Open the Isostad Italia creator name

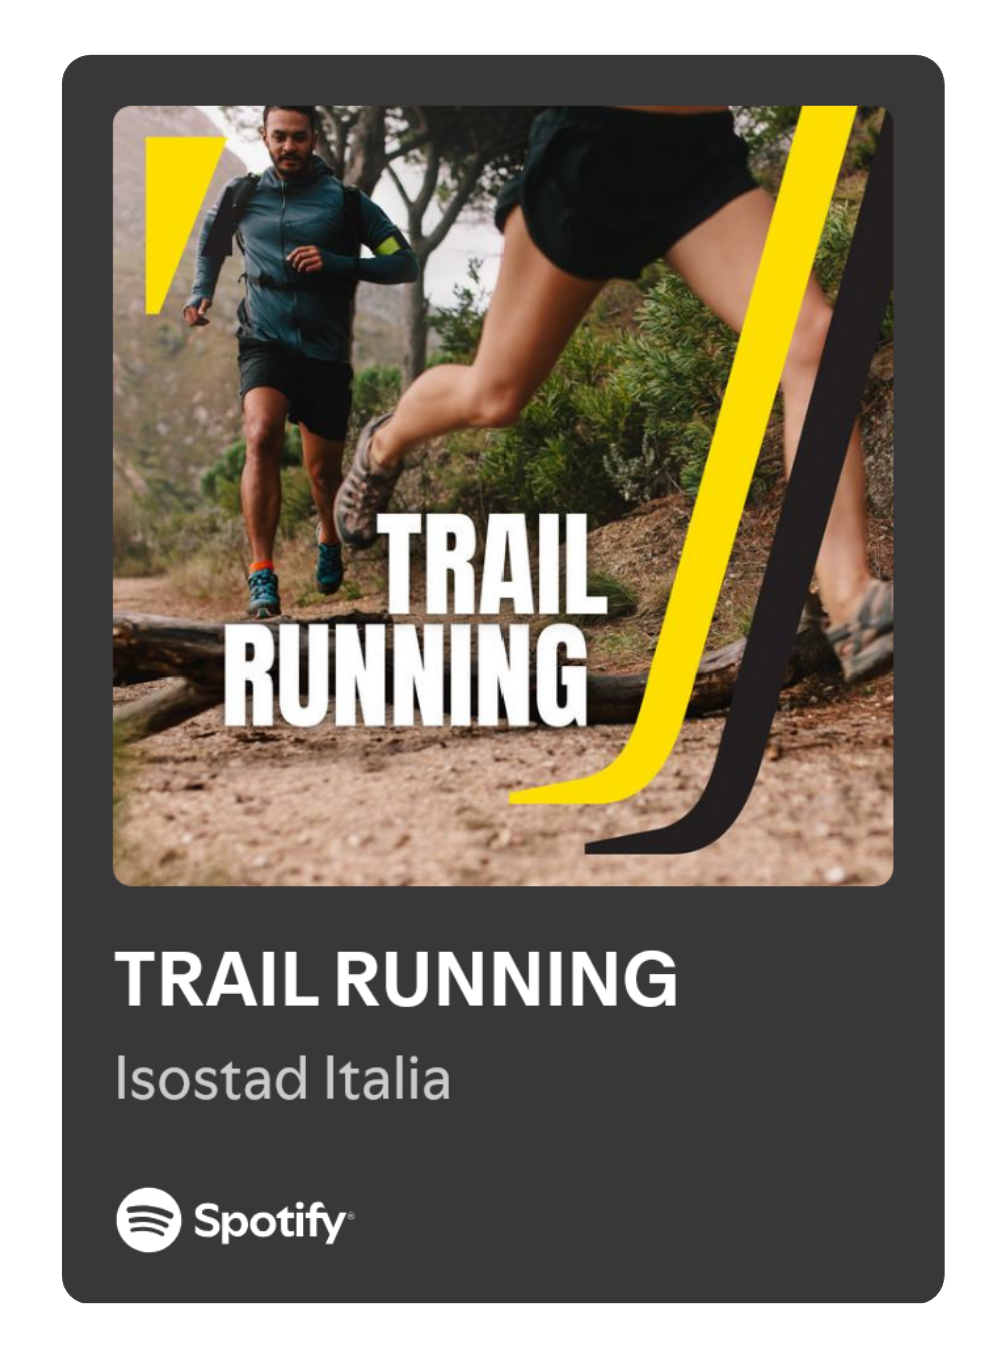coord(283,1079)
